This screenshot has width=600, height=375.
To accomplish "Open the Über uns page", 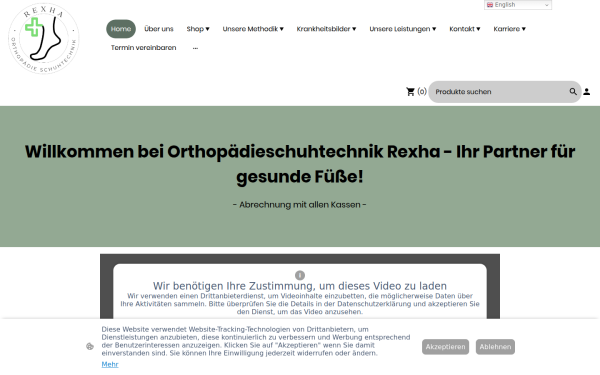I will (159, 29).
